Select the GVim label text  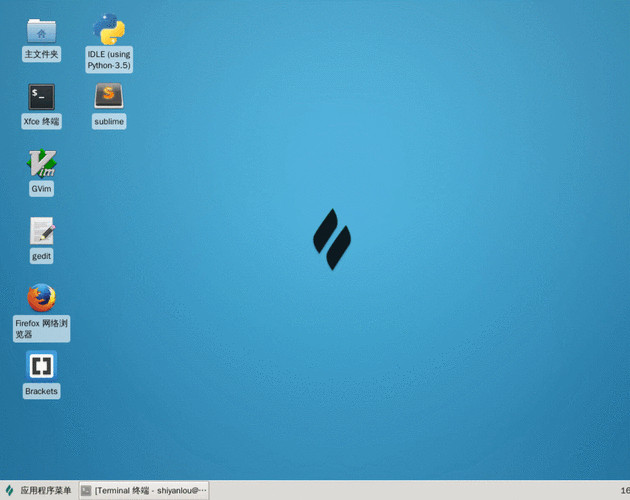pos(41,189)
